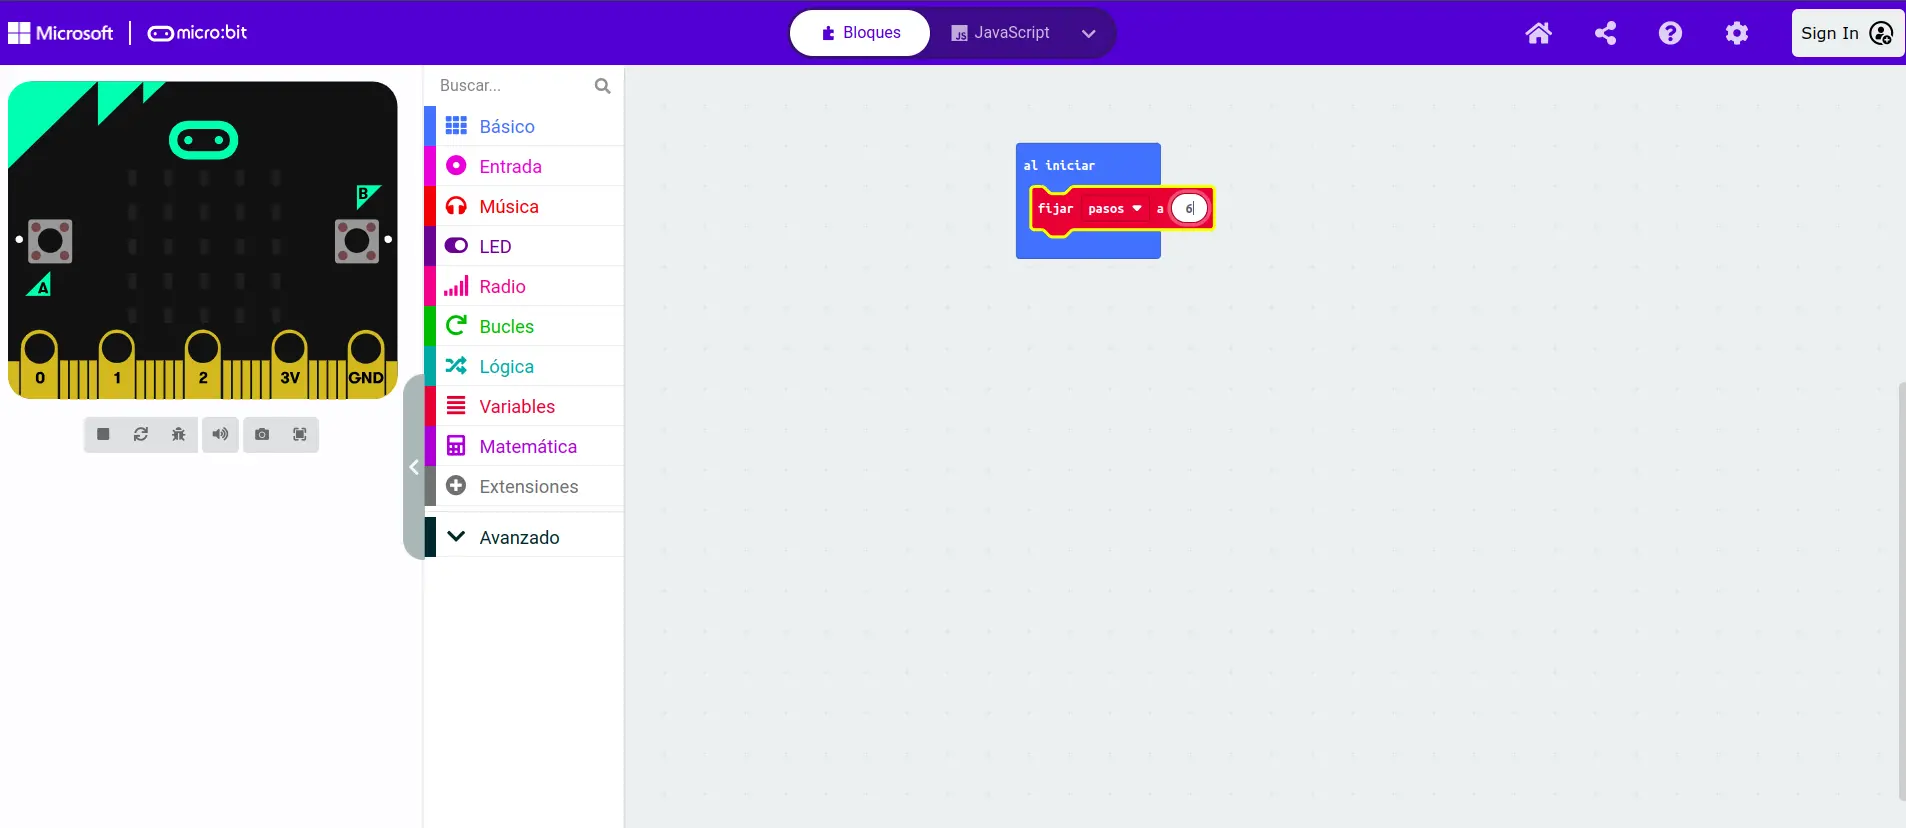1906x828 pixels.
Task: Share the project via the share icon
Action: click(x=1605, y=33)
